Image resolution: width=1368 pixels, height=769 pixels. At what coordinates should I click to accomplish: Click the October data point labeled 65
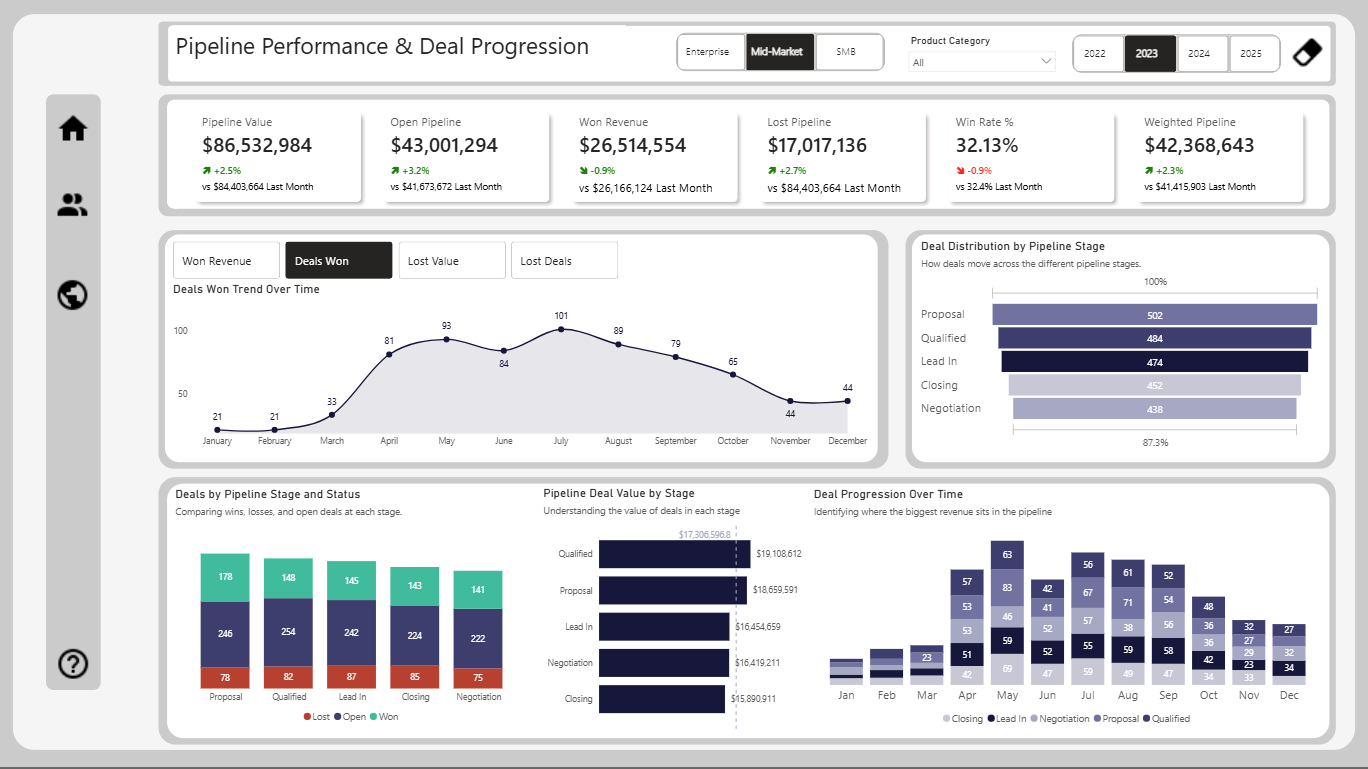tap(733, 375)
